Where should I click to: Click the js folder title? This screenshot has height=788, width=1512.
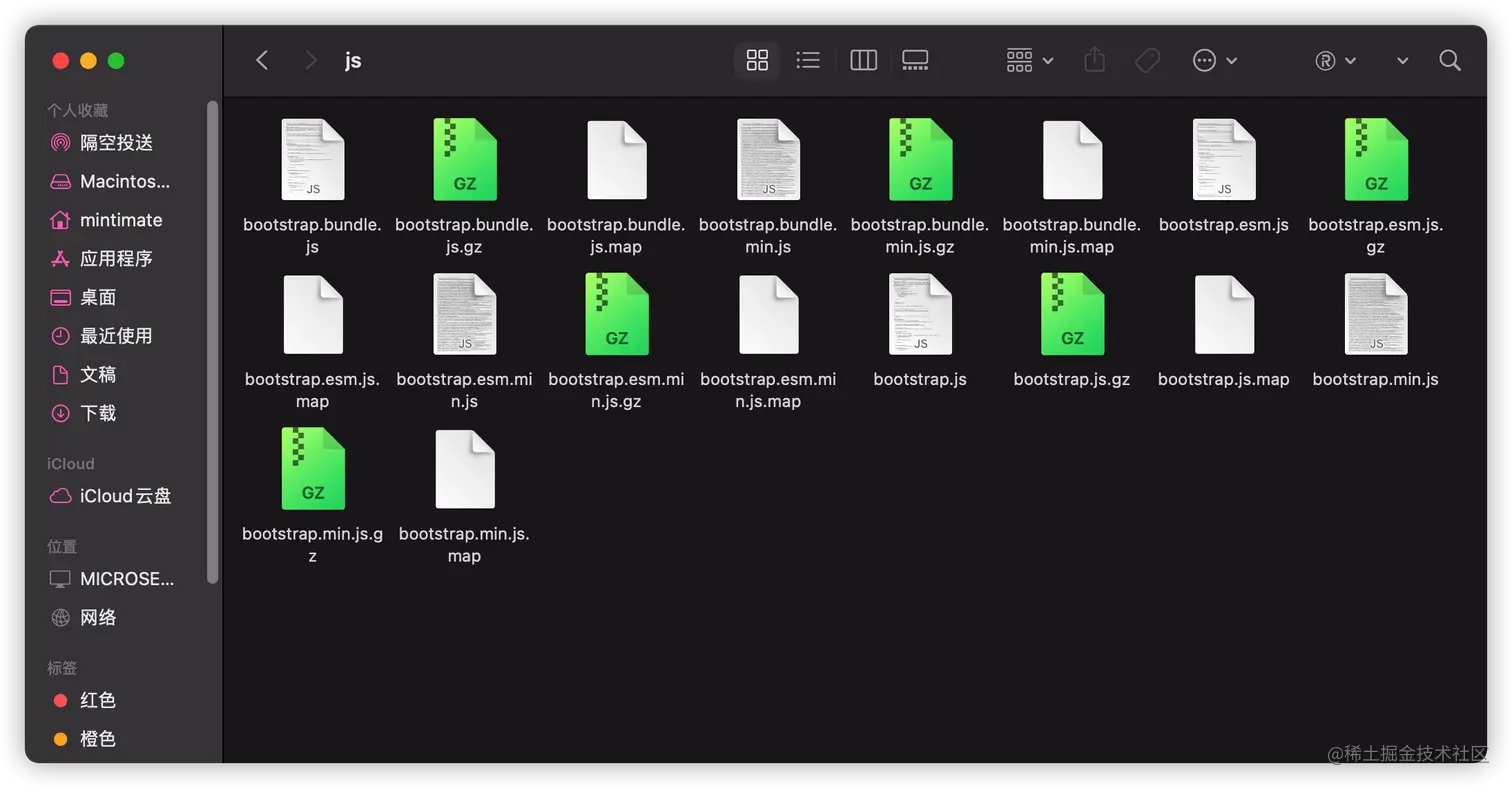pos(353,60)
